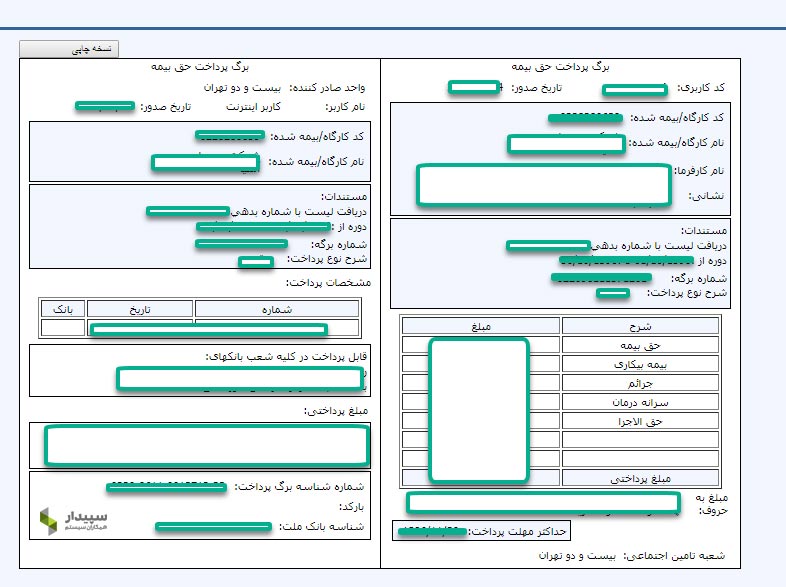Click the نسخه چاپی print version button
786x587 pixels.
[69, 49]
